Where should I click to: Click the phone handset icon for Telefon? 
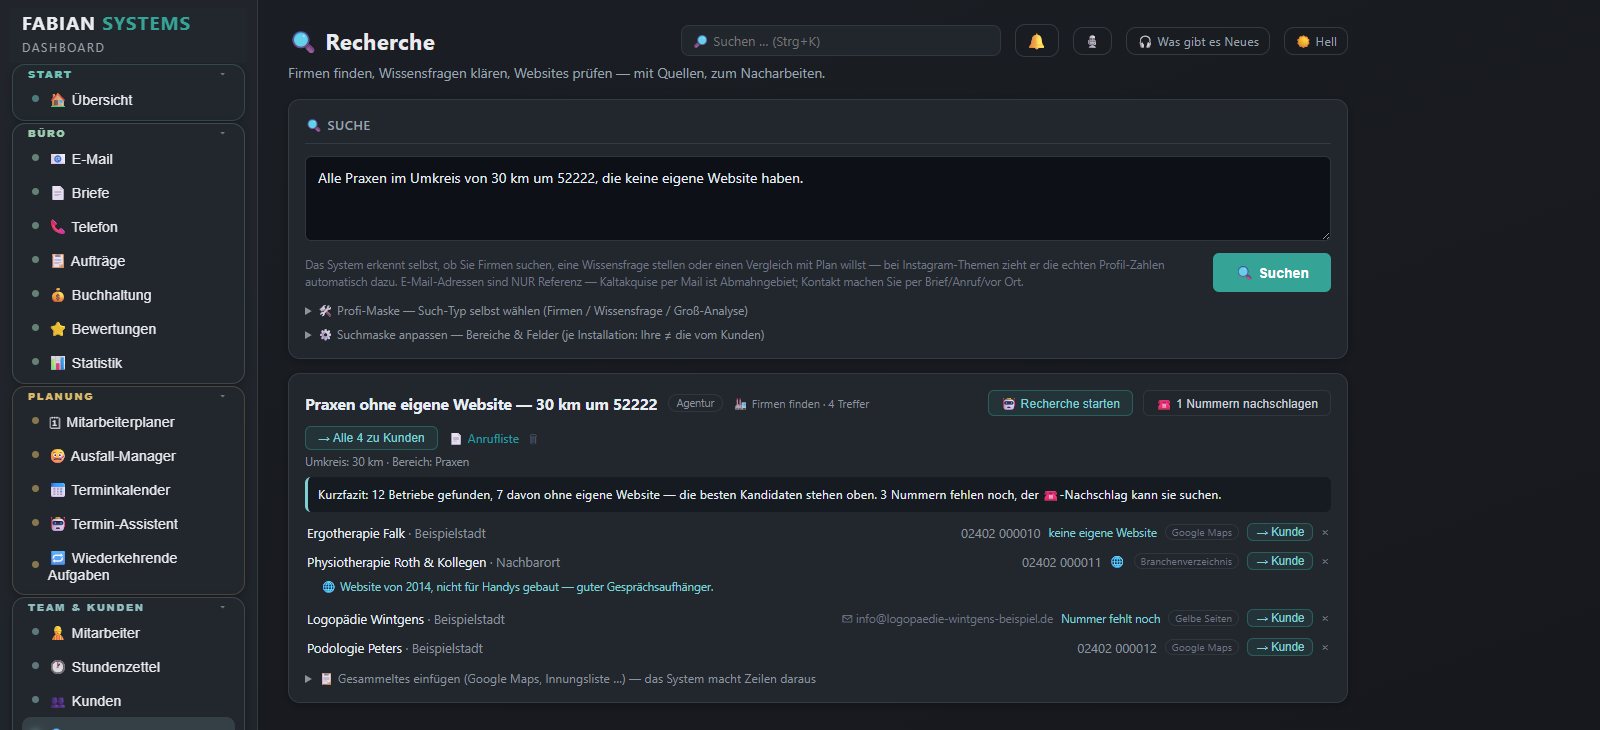tap(58, 227)
